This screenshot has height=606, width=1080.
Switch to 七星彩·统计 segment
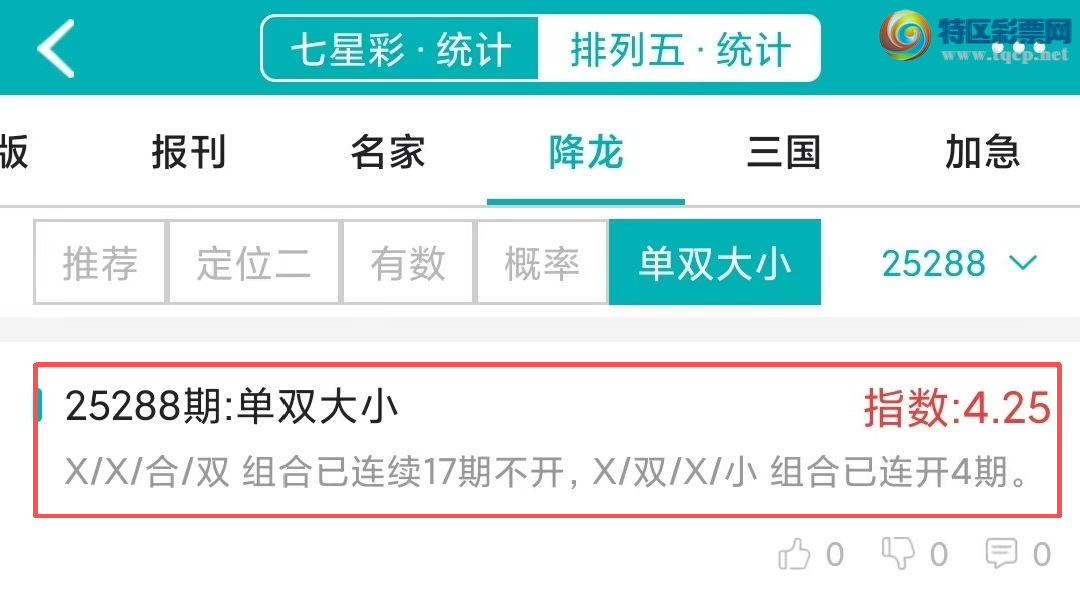(400, 49)
